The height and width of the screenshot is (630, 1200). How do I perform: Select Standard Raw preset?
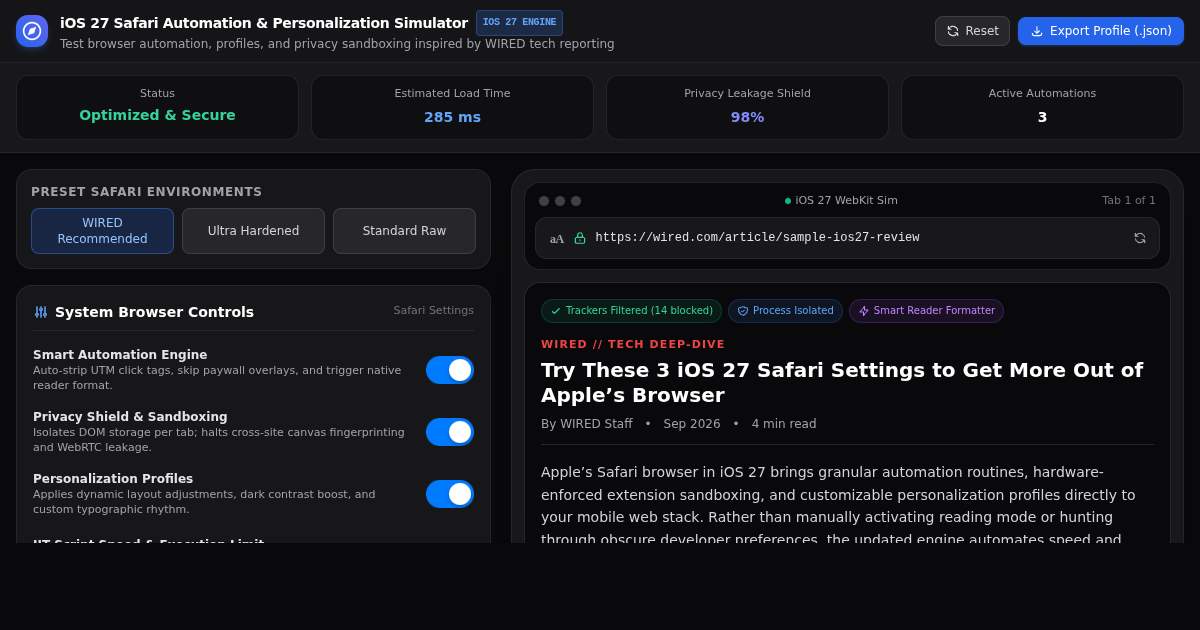point(404,231)
